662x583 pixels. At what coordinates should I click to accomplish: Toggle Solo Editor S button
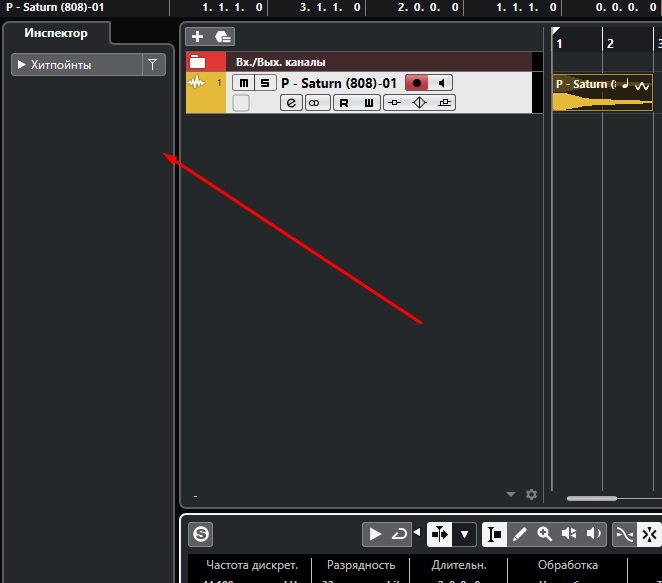point(201,534)
